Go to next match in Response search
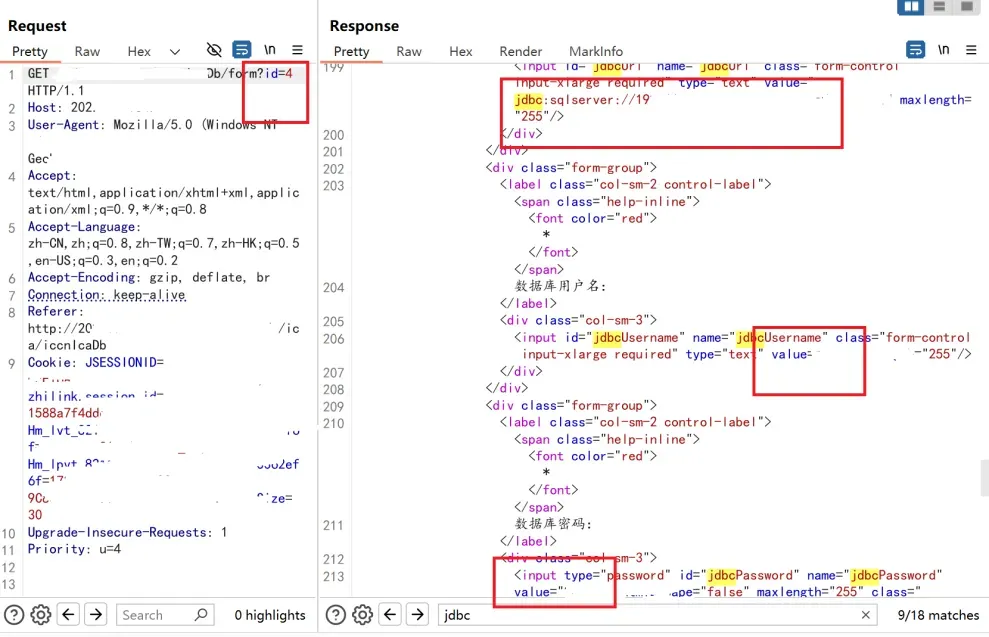Viewport: 989px width, 637px height. [418, 615]
